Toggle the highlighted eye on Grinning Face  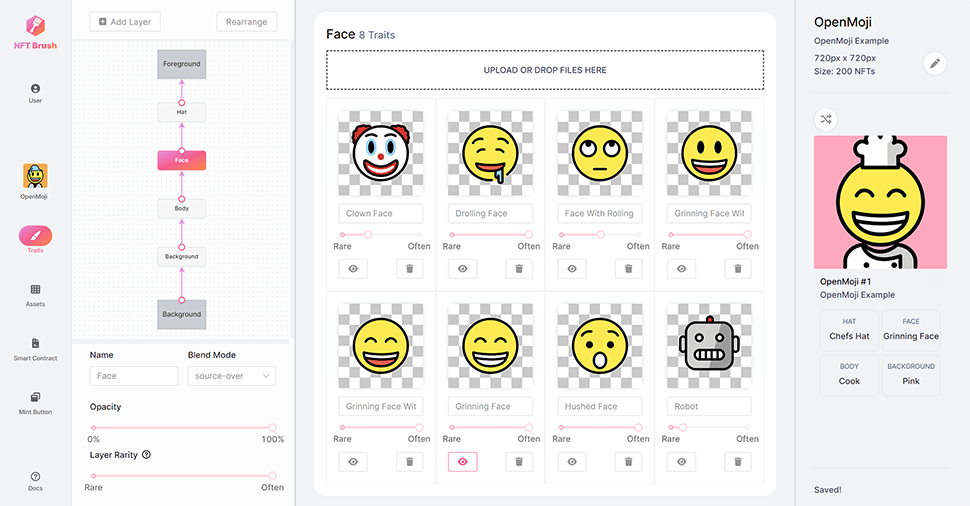coord(463,461)
